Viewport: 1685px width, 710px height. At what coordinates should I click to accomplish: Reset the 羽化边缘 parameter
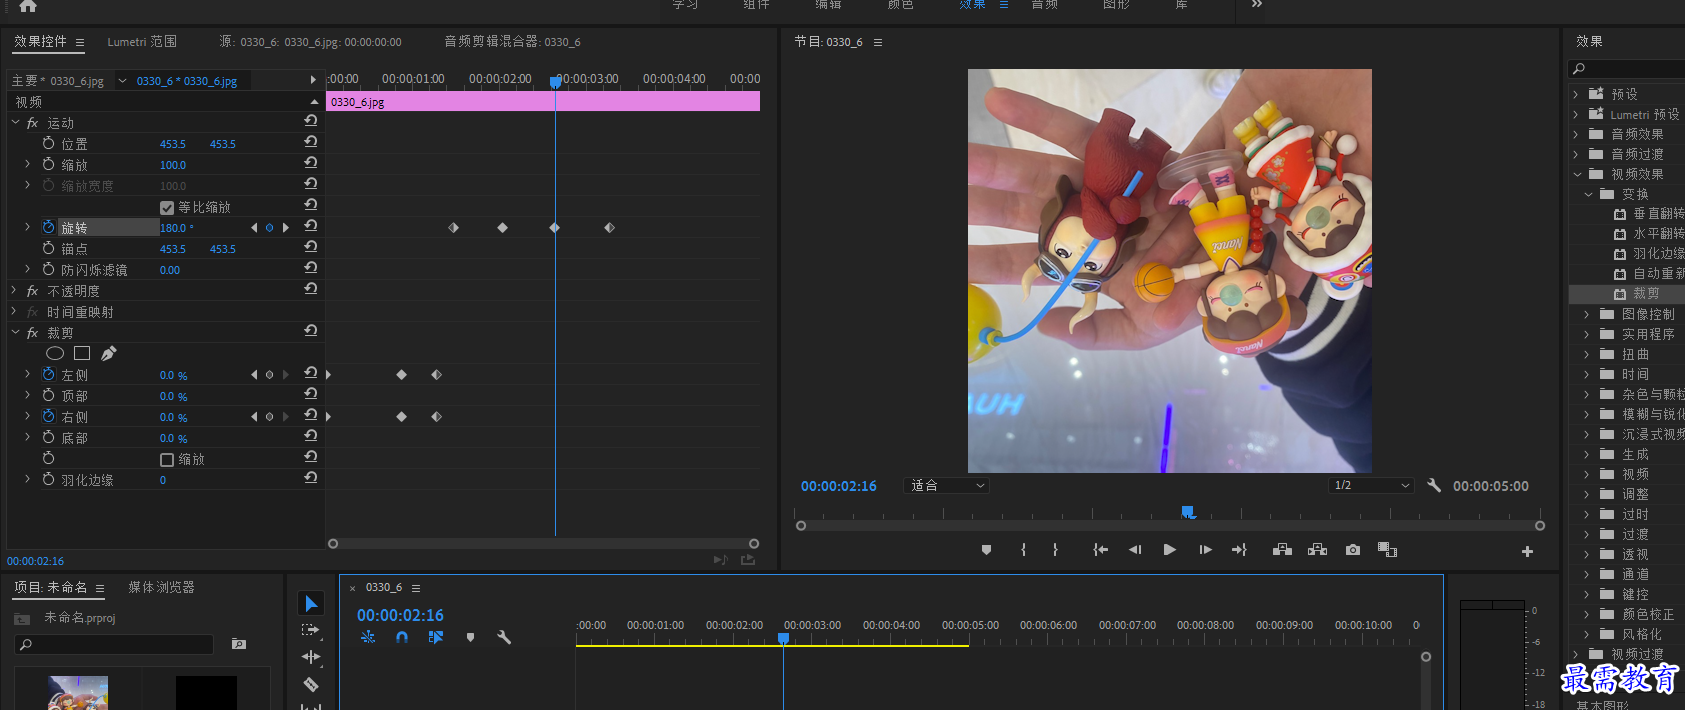[x=311, y=478]
